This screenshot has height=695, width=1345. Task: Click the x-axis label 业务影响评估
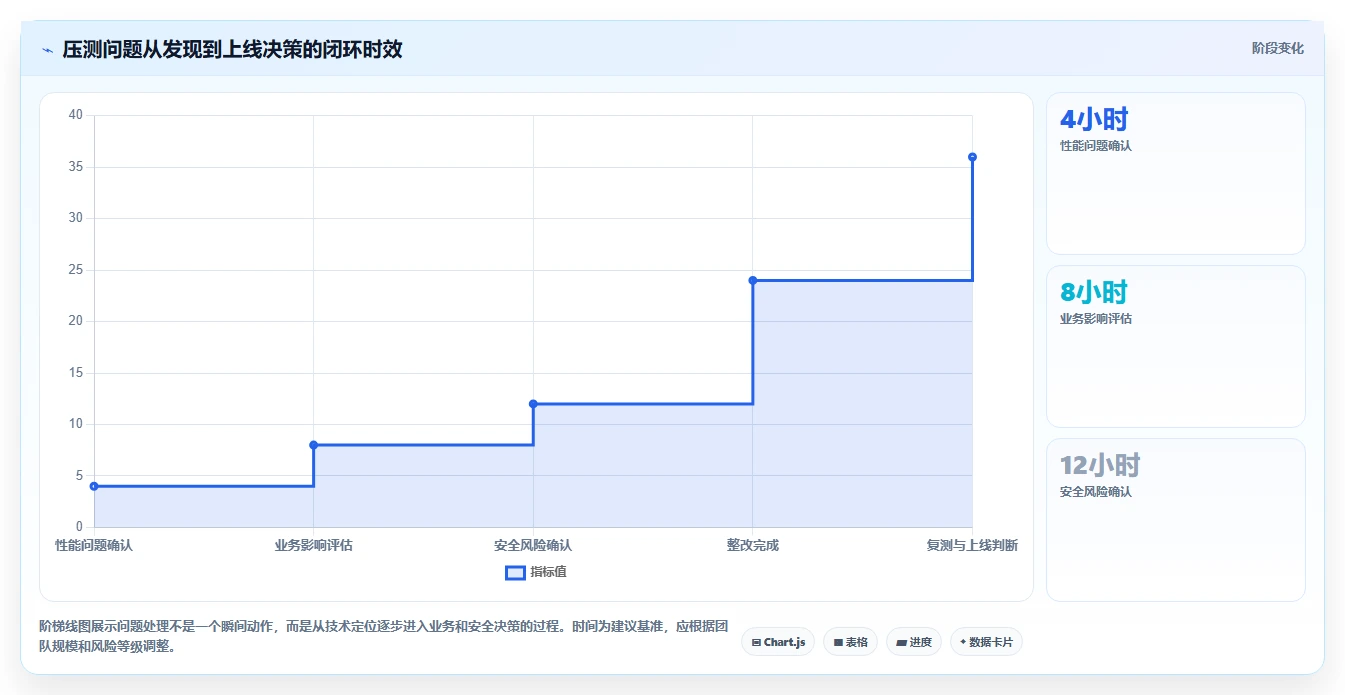click(x=313, y=546)
